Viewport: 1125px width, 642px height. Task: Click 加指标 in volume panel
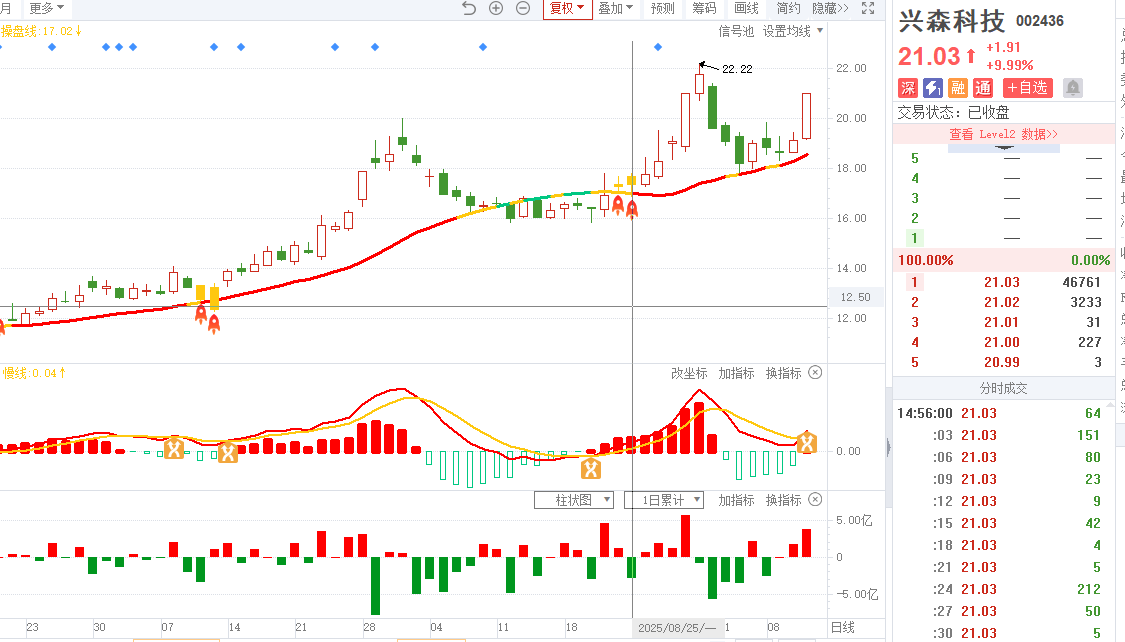(736, 500)
